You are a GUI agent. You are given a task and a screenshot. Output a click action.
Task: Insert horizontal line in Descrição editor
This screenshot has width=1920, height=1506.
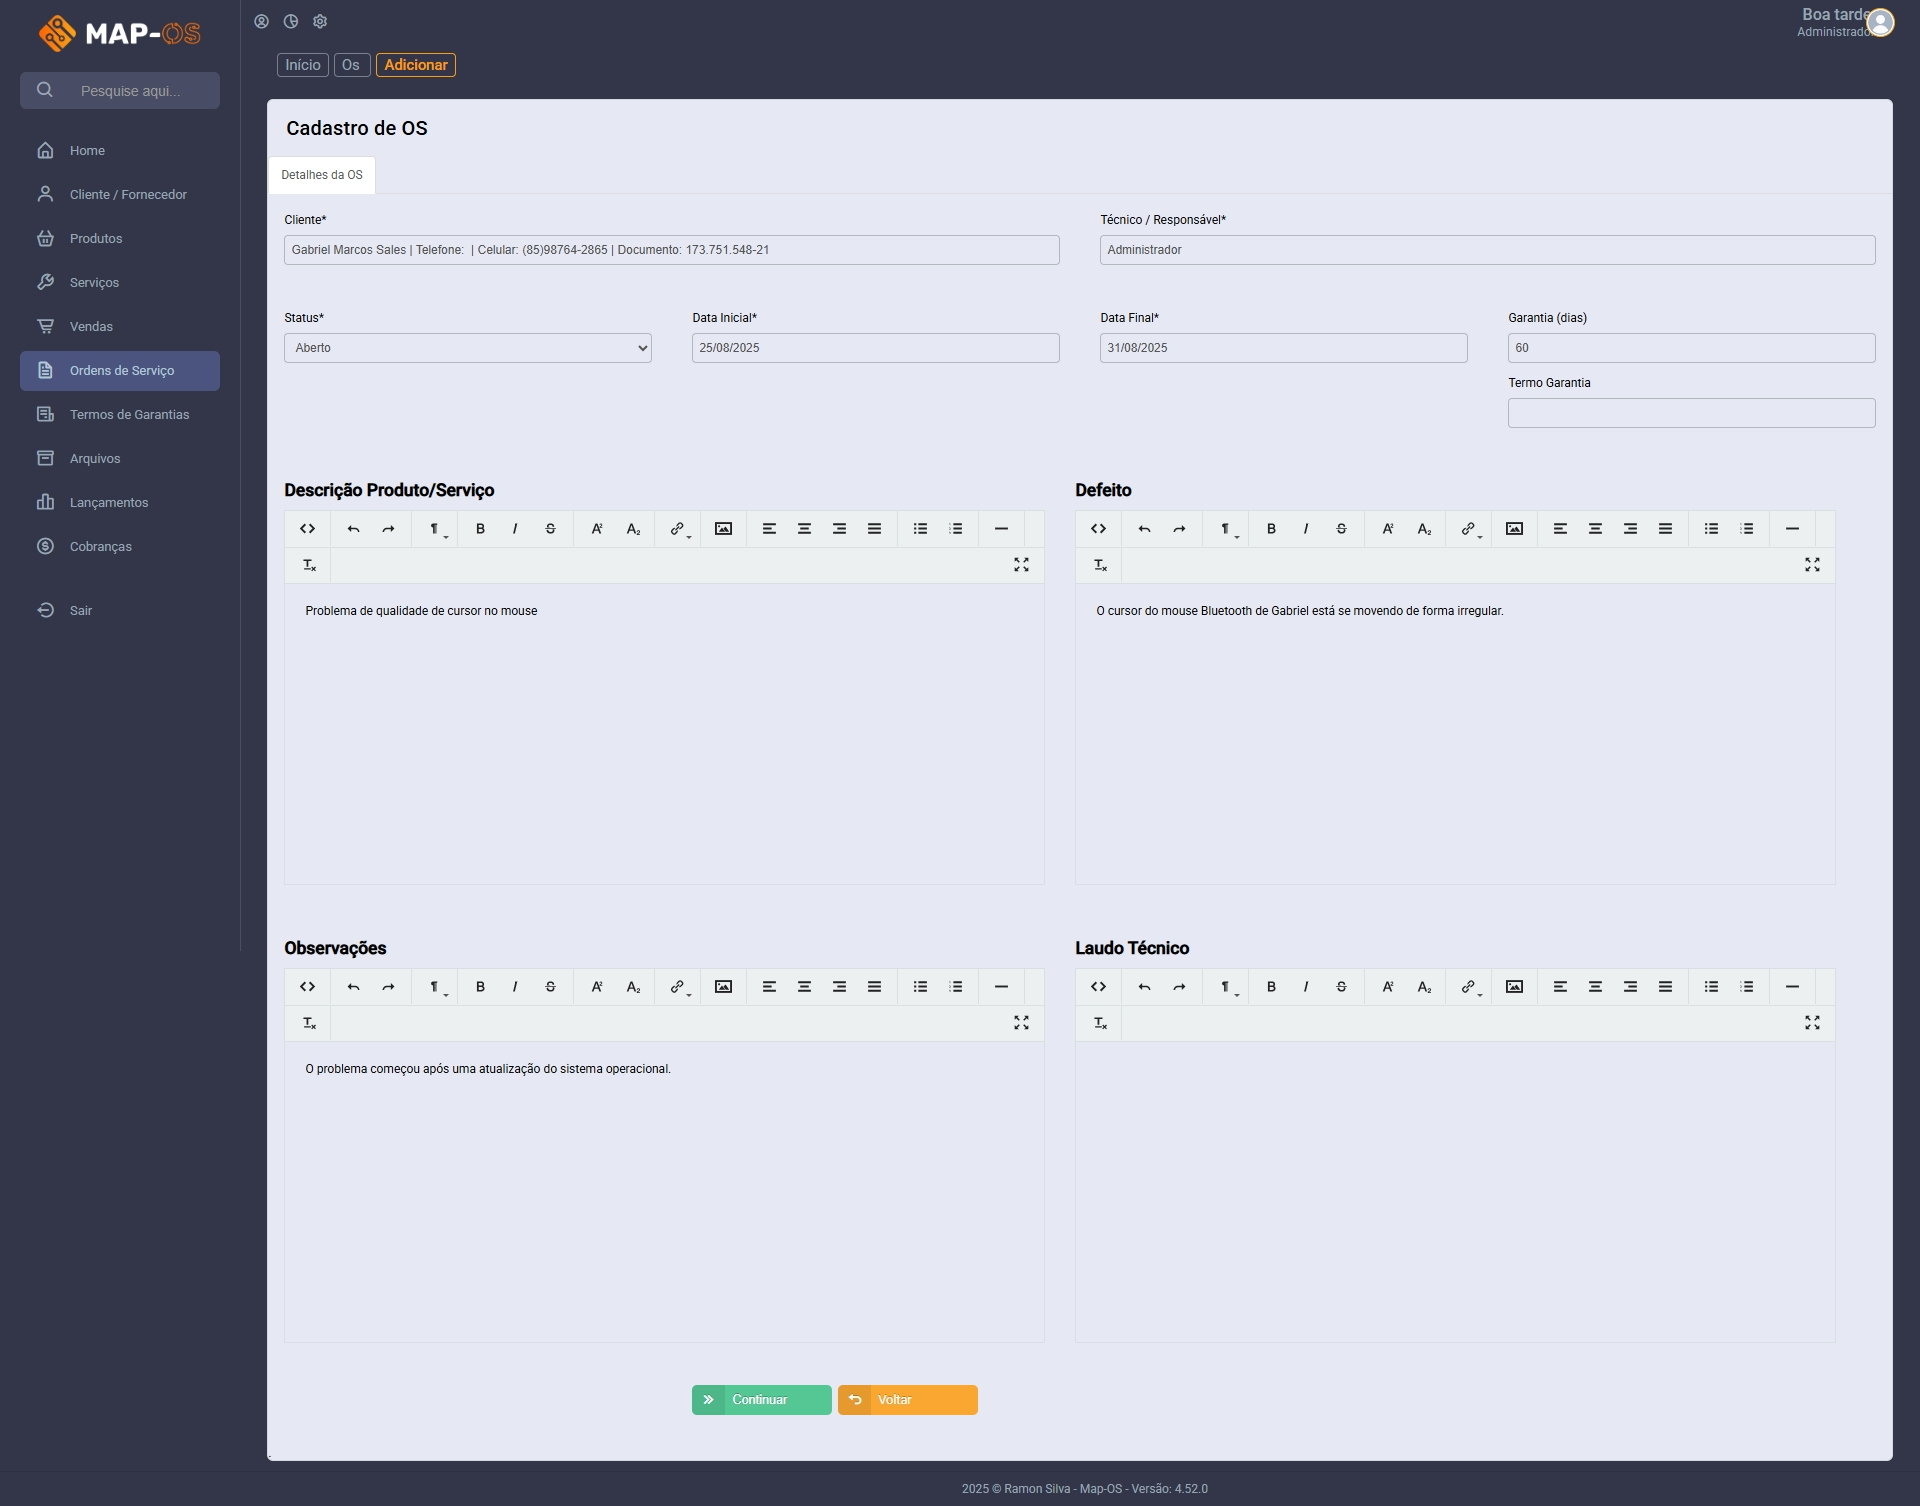tap(1001, 529)
